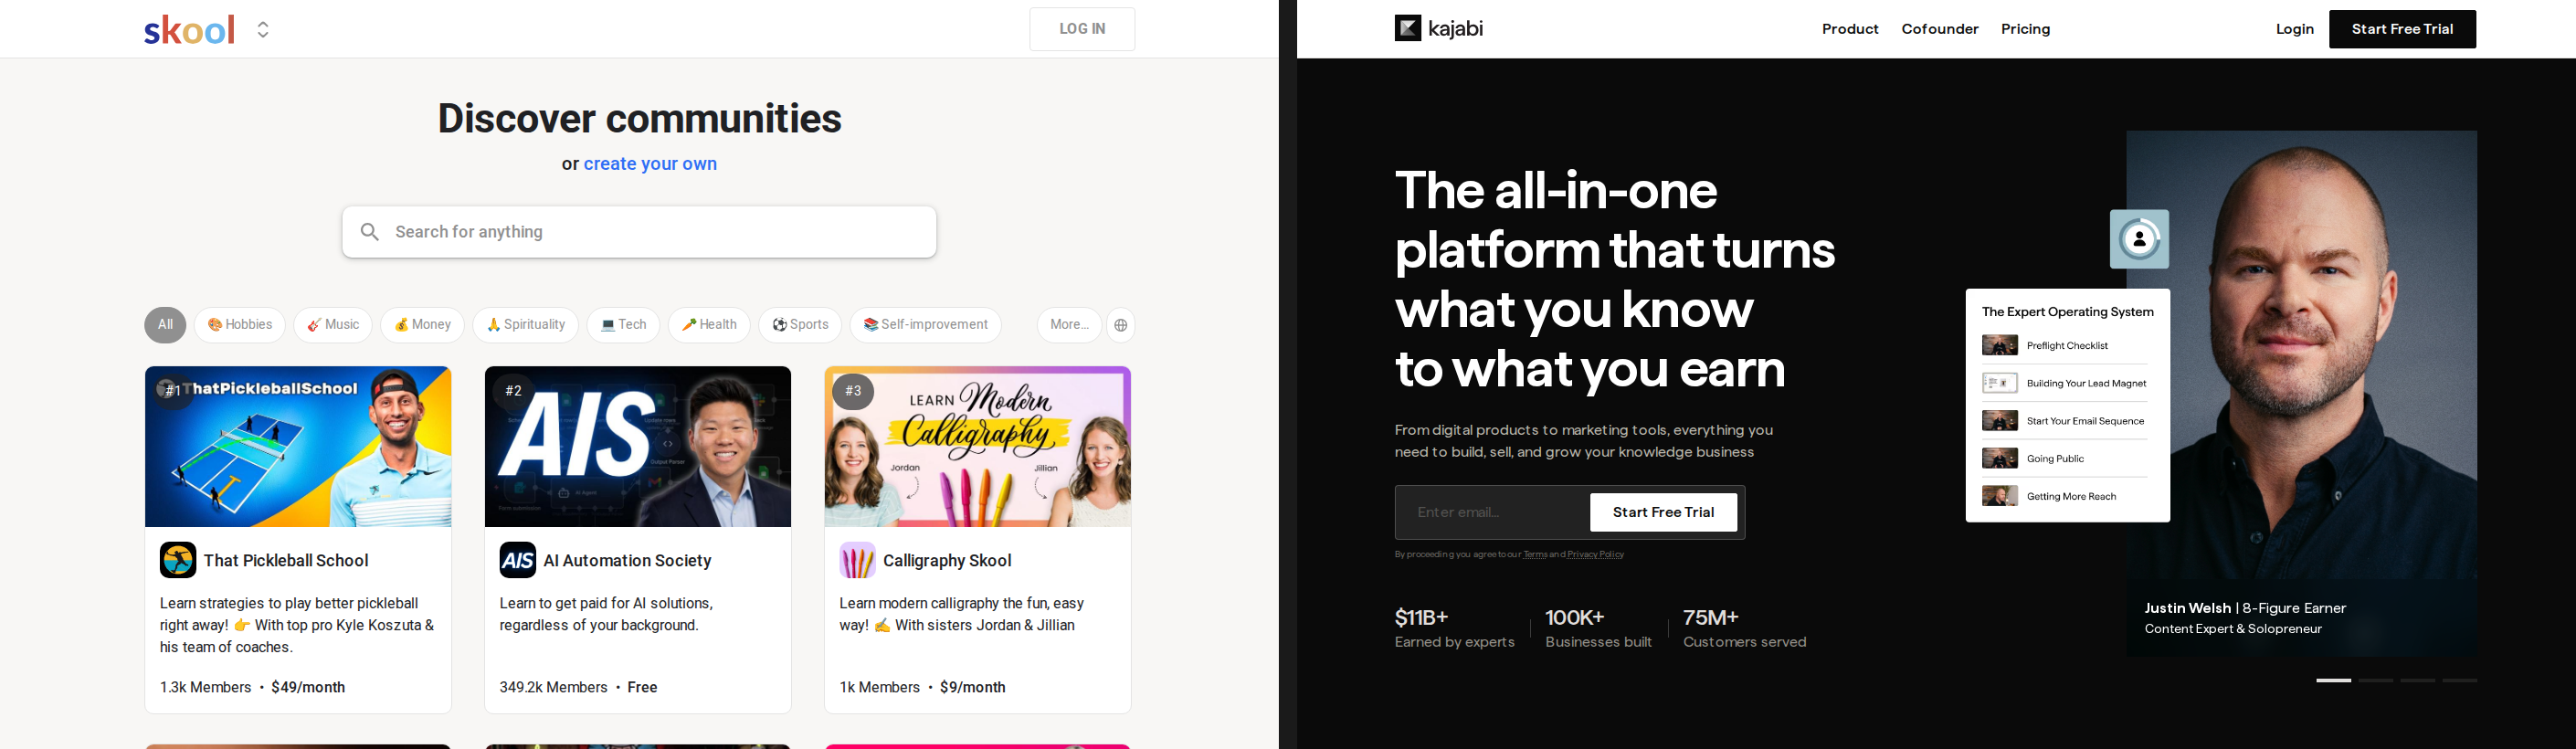Image resolution: width=2576 pixels, height=749 pixels.
Task: Click the Getting More Reach thumbnail
Action: point(1999,496)
